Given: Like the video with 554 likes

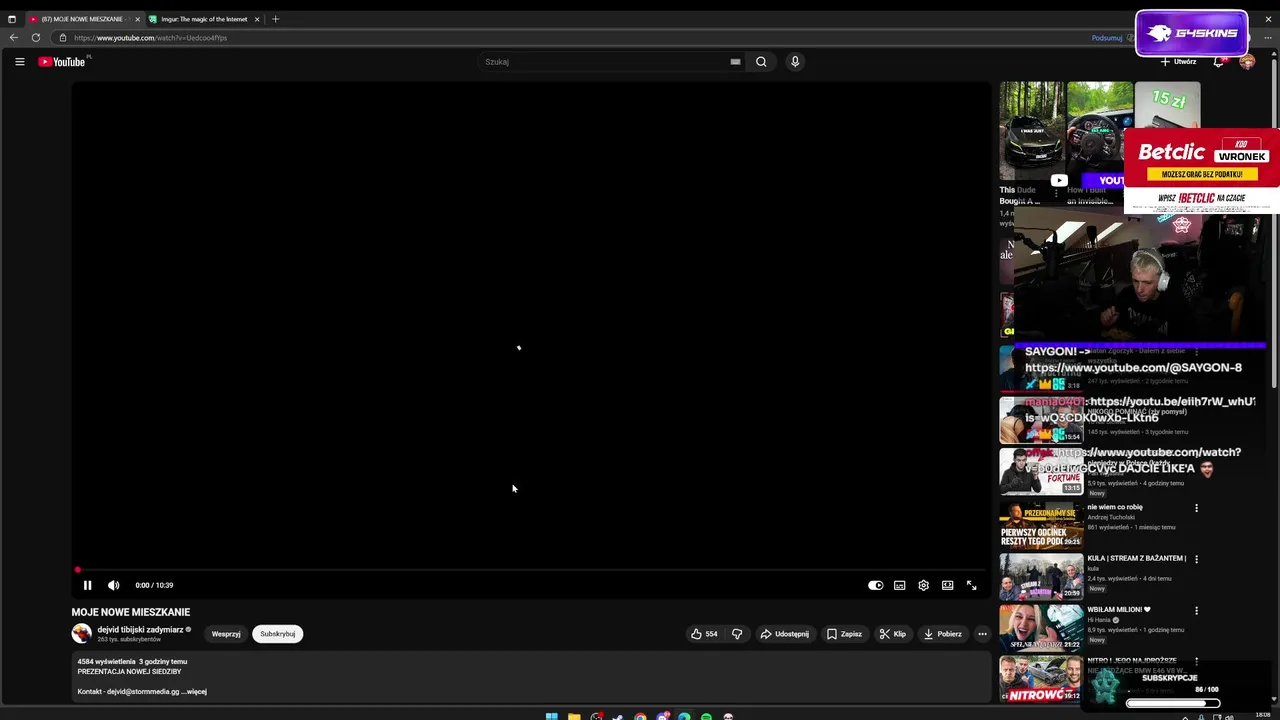Looking at the screenshot, I should [704, 634].
